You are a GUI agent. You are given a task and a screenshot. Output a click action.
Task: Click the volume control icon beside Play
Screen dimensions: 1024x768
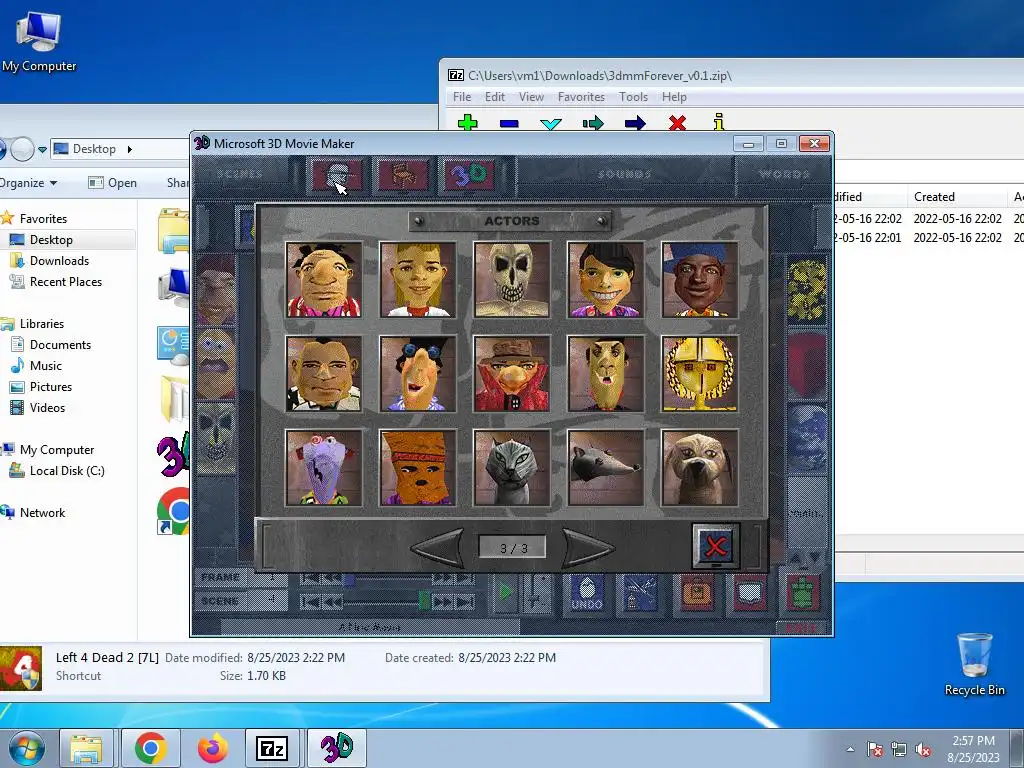tap(537, 593)
